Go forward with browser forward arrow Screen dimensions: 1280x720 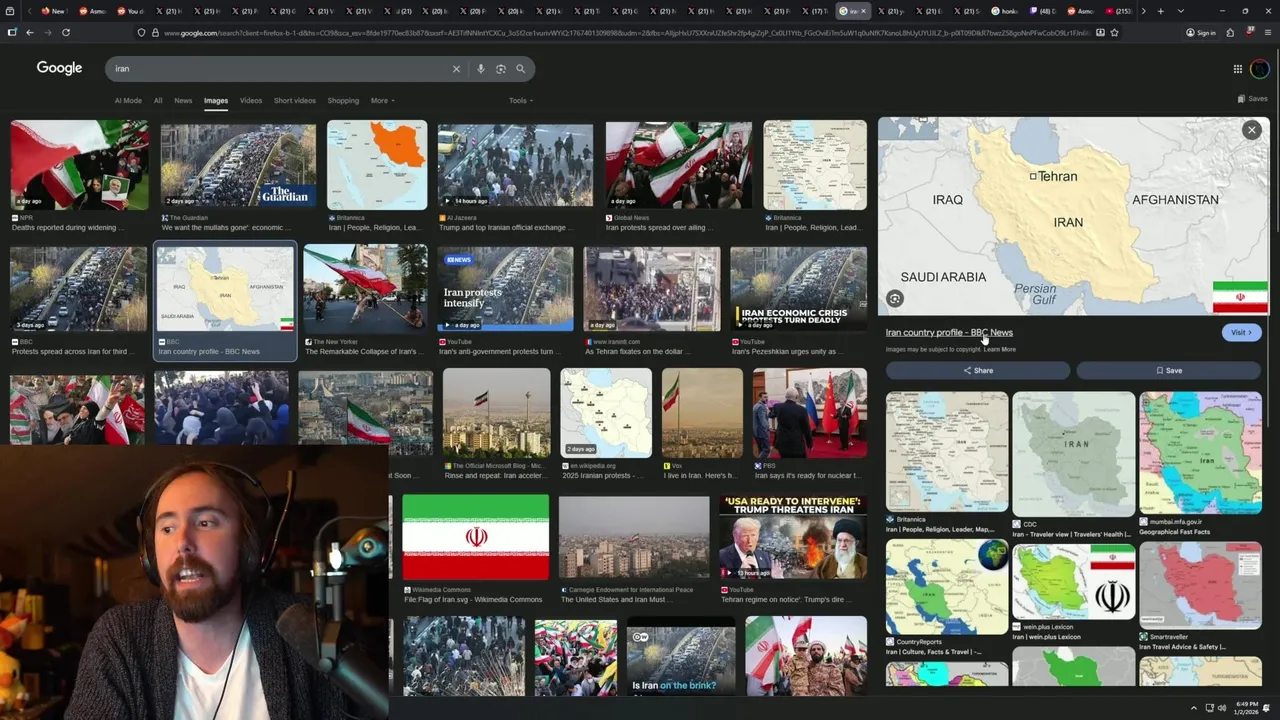(47, 32)
